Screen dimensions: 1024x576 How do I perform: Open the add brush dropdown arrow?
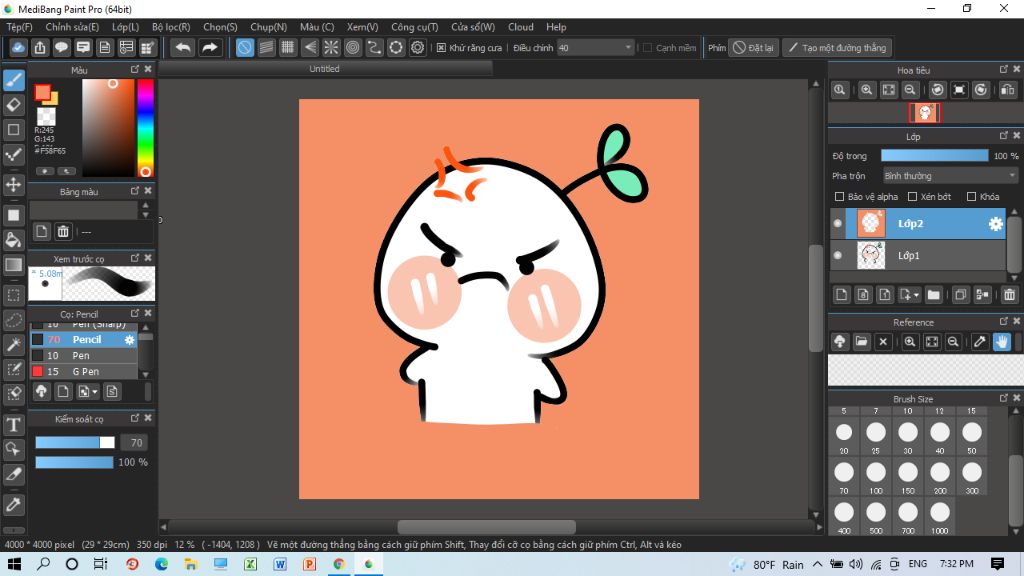point(95,392)
